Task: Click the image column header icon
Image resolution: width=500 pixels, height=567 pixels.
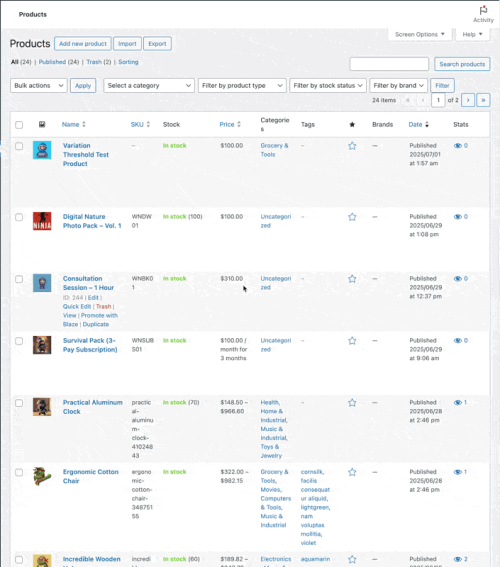Action: click(x=42, y=124)
